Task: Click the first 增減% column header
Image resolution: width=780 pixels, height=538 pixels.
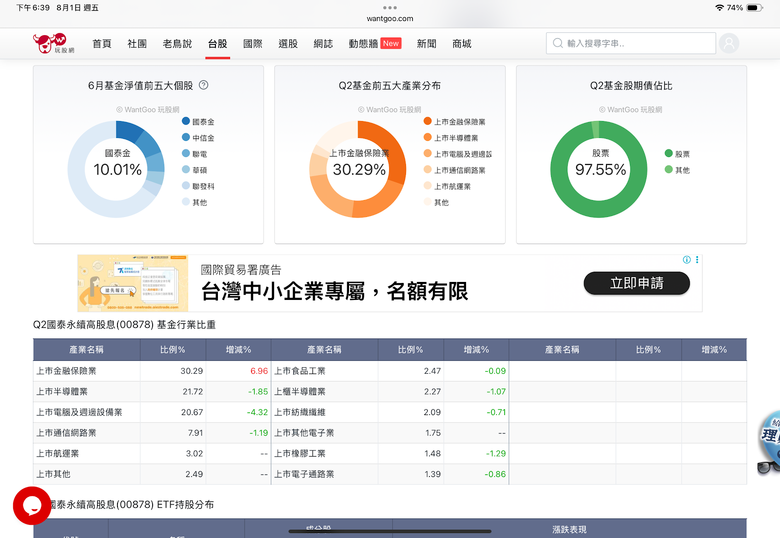Action: click(238, 350)
